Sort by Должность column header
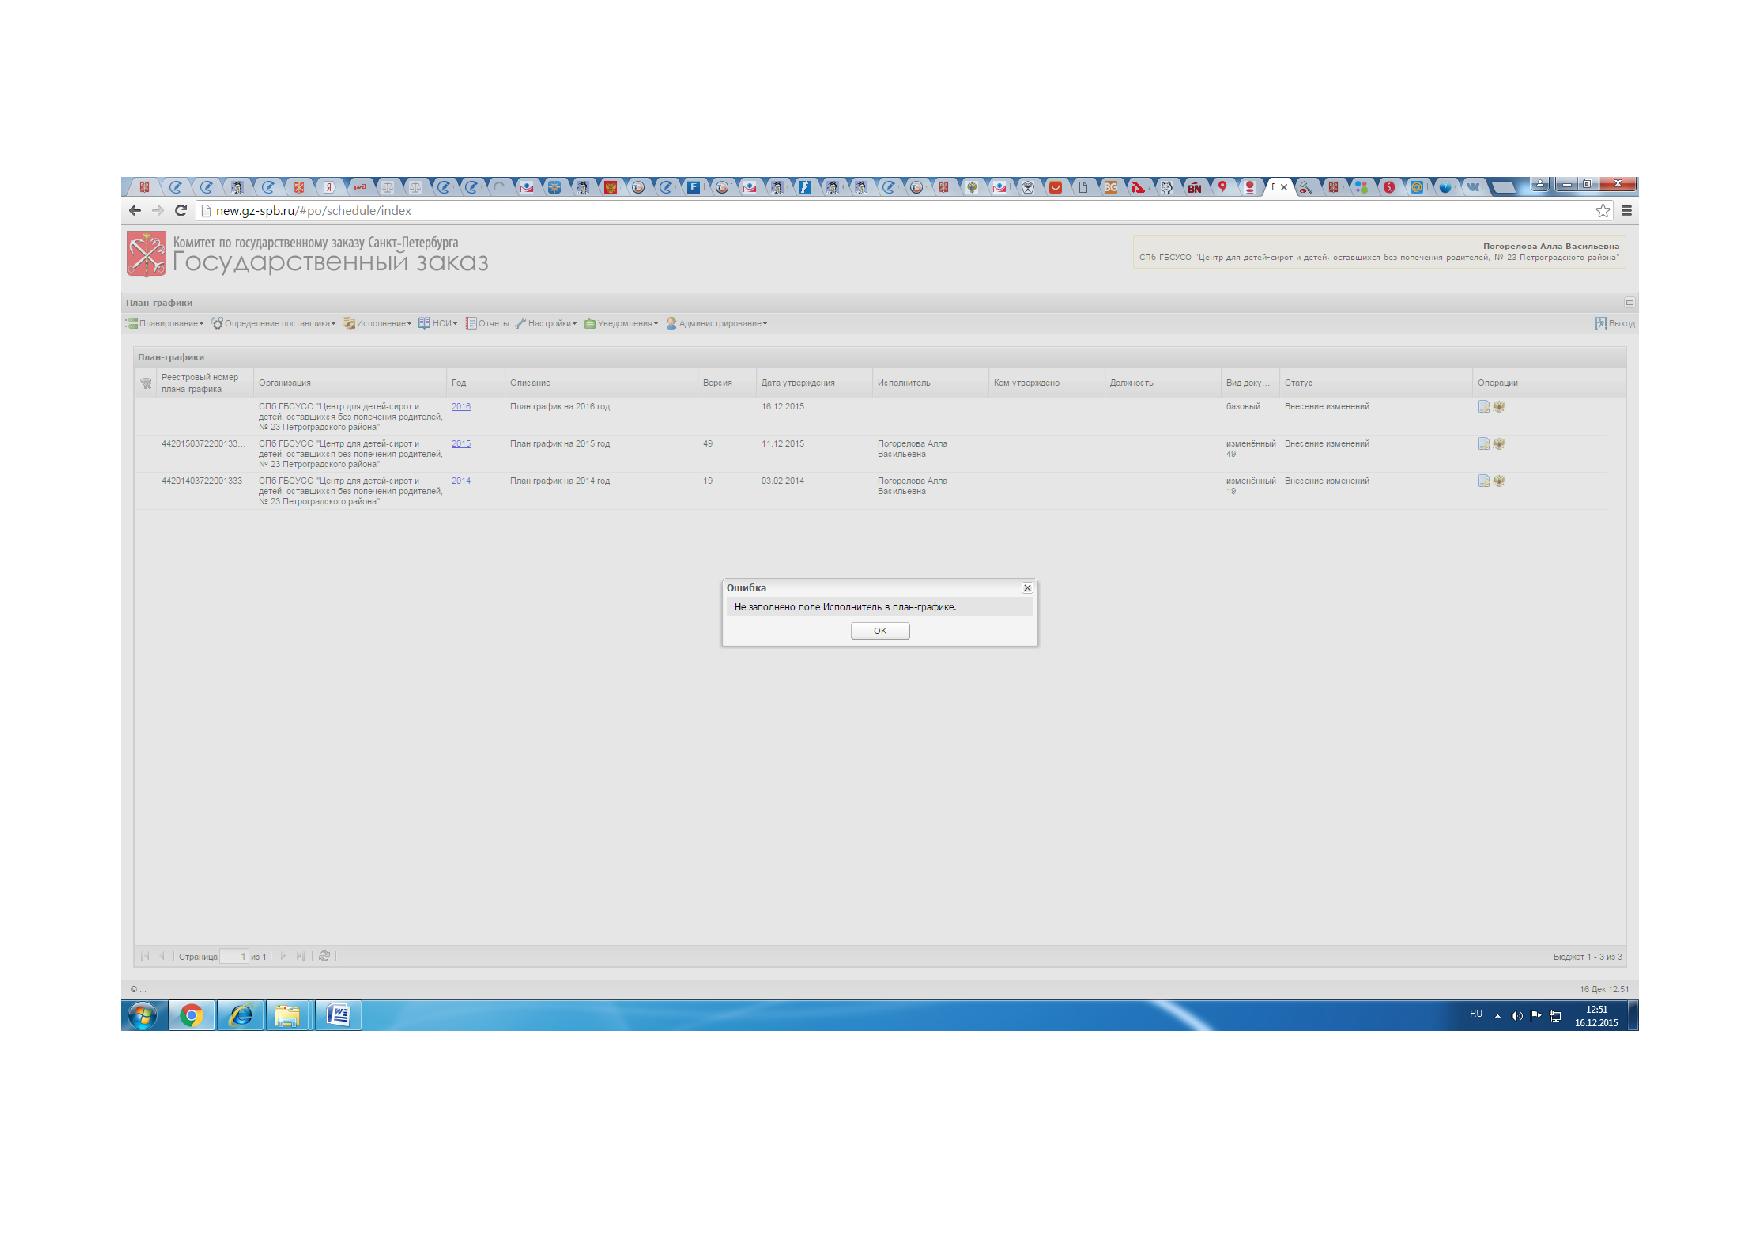 click(1163, 383)
